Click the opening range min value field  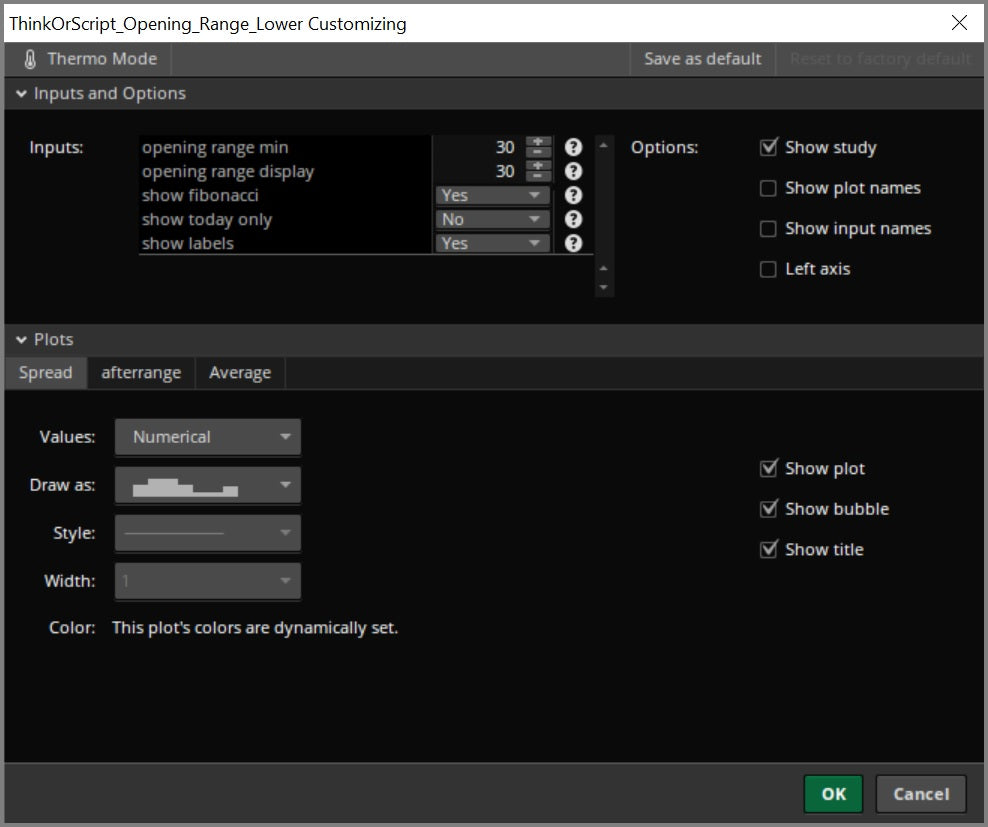[x=479, y=147]
